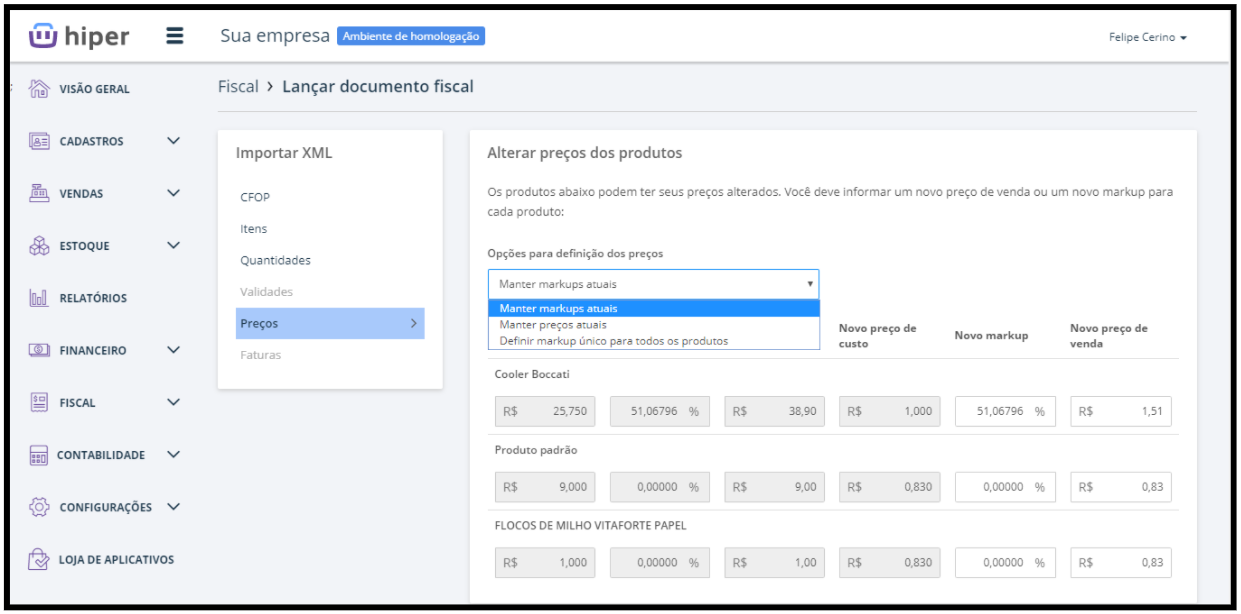Screen dimensions: 1241x614
Task: Click the Configurações gear icon
Action: click(39, 507)
